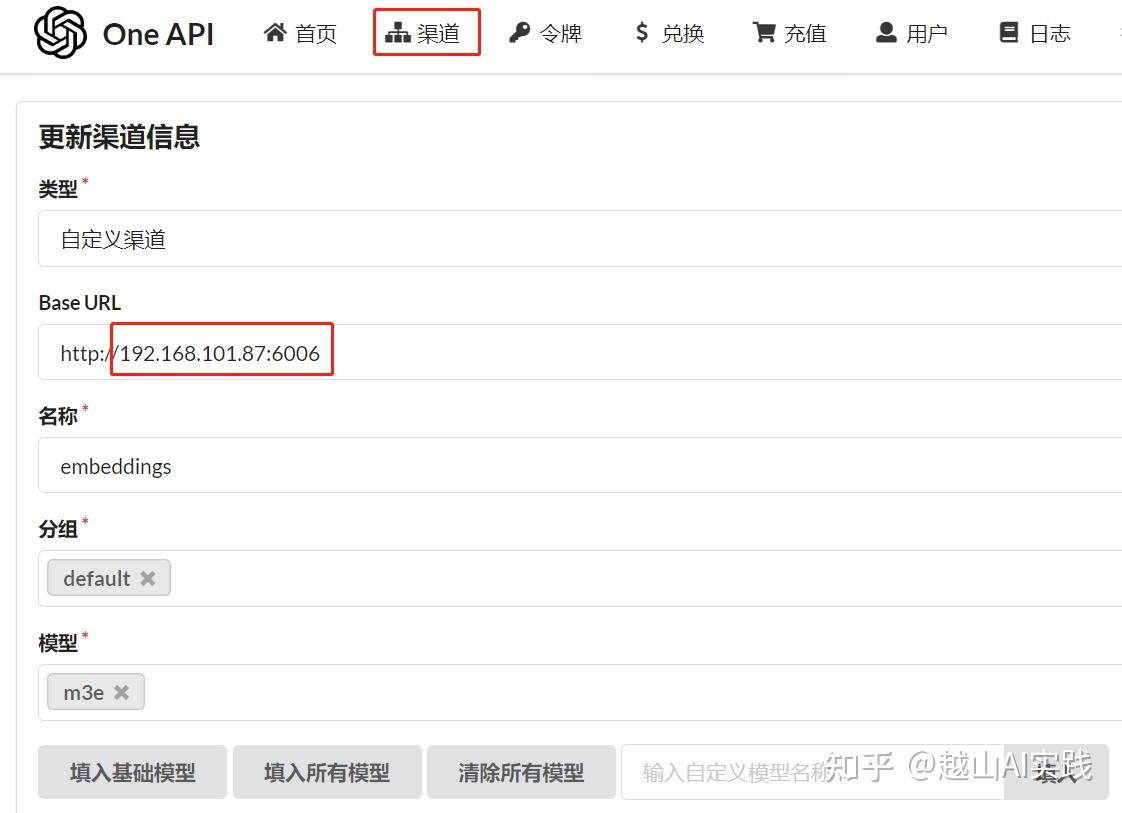Image resolution: width=1122 pixels, height=813 pixels.
Task: Expand the 分组 group selection dropdown
Action: pyautogui.click(x=640, y=578)
